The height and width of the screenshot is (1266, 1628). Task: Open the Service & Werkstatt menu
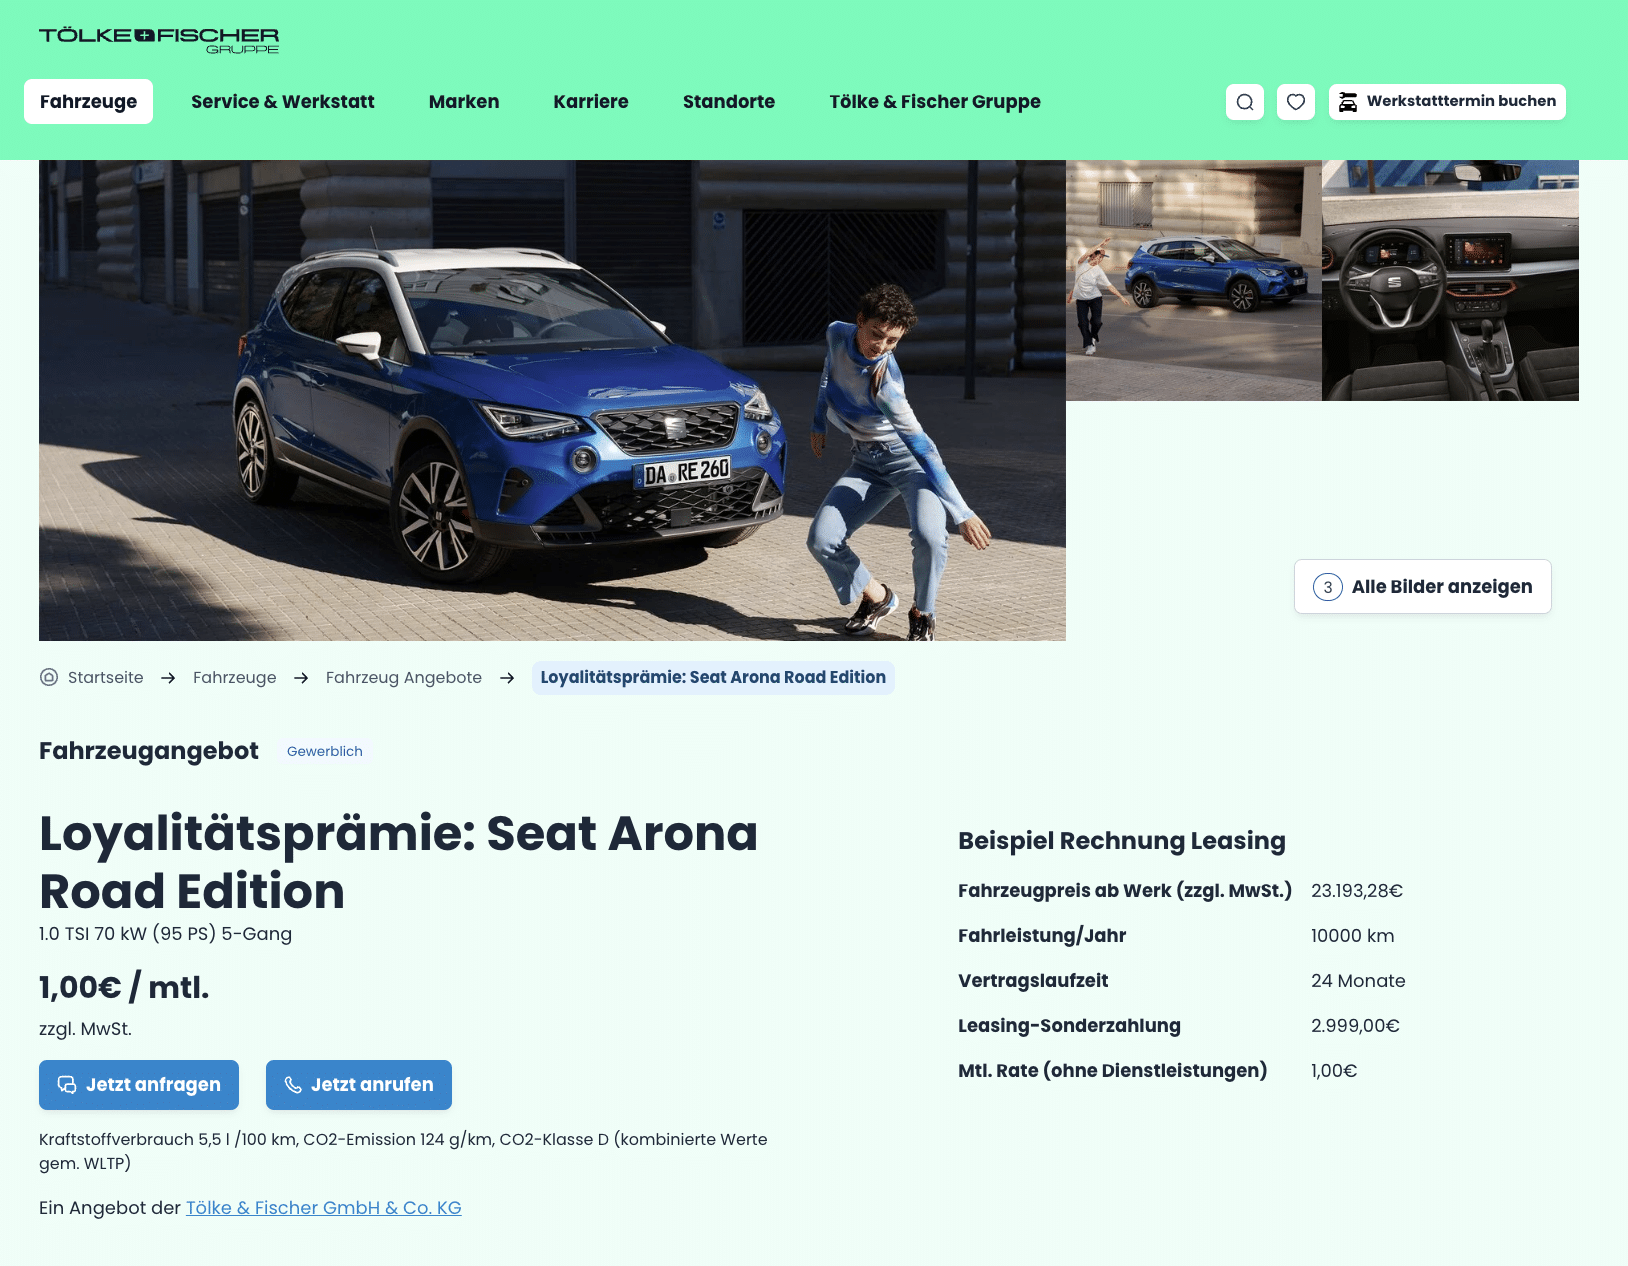tap(283, 102)
